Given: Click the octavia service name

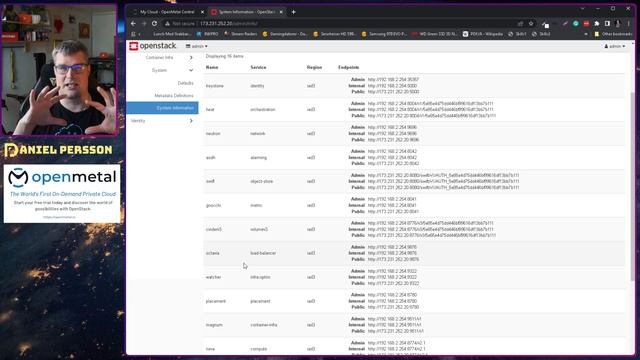Looking at the screenshot, I should pyautogui.click(x=213, y=253).
